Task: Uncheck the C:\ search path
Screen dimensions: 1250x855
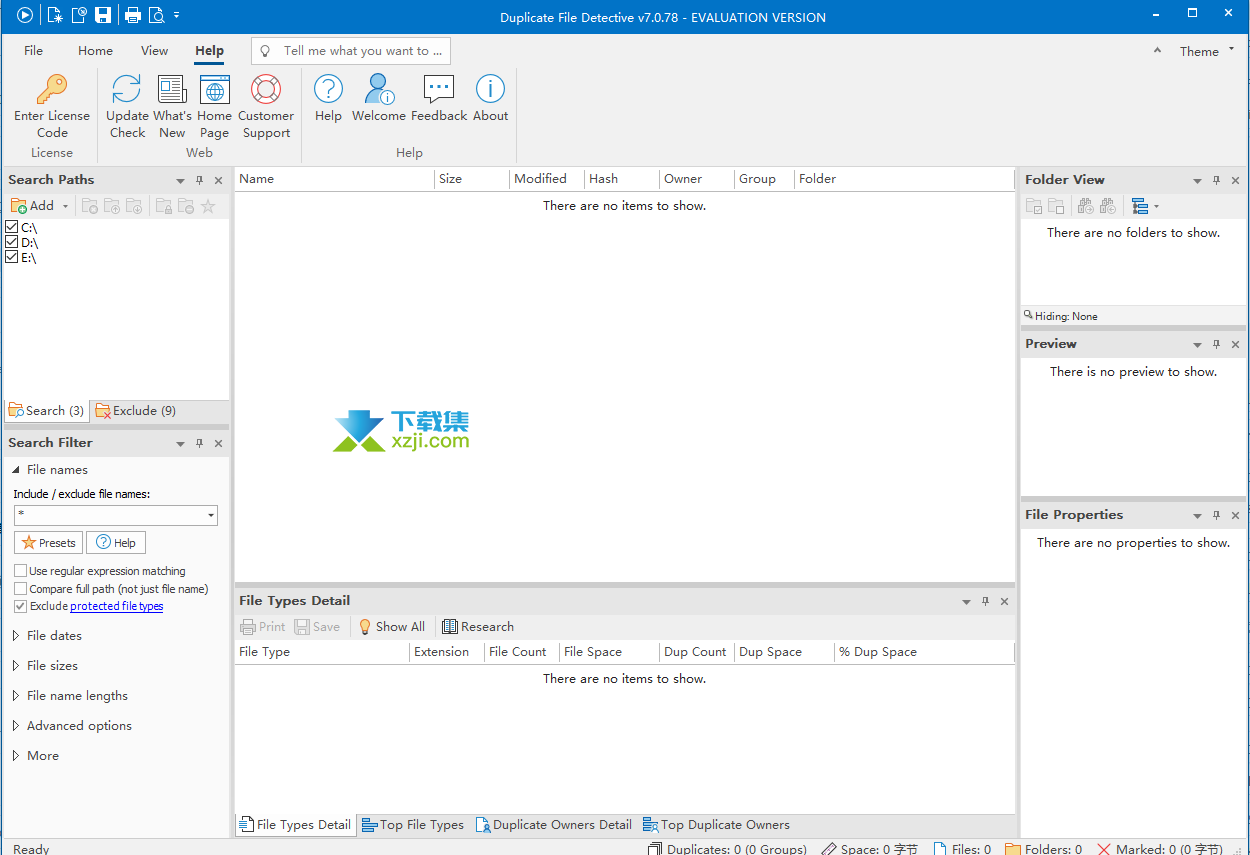Action: click(x=12, y=228)
